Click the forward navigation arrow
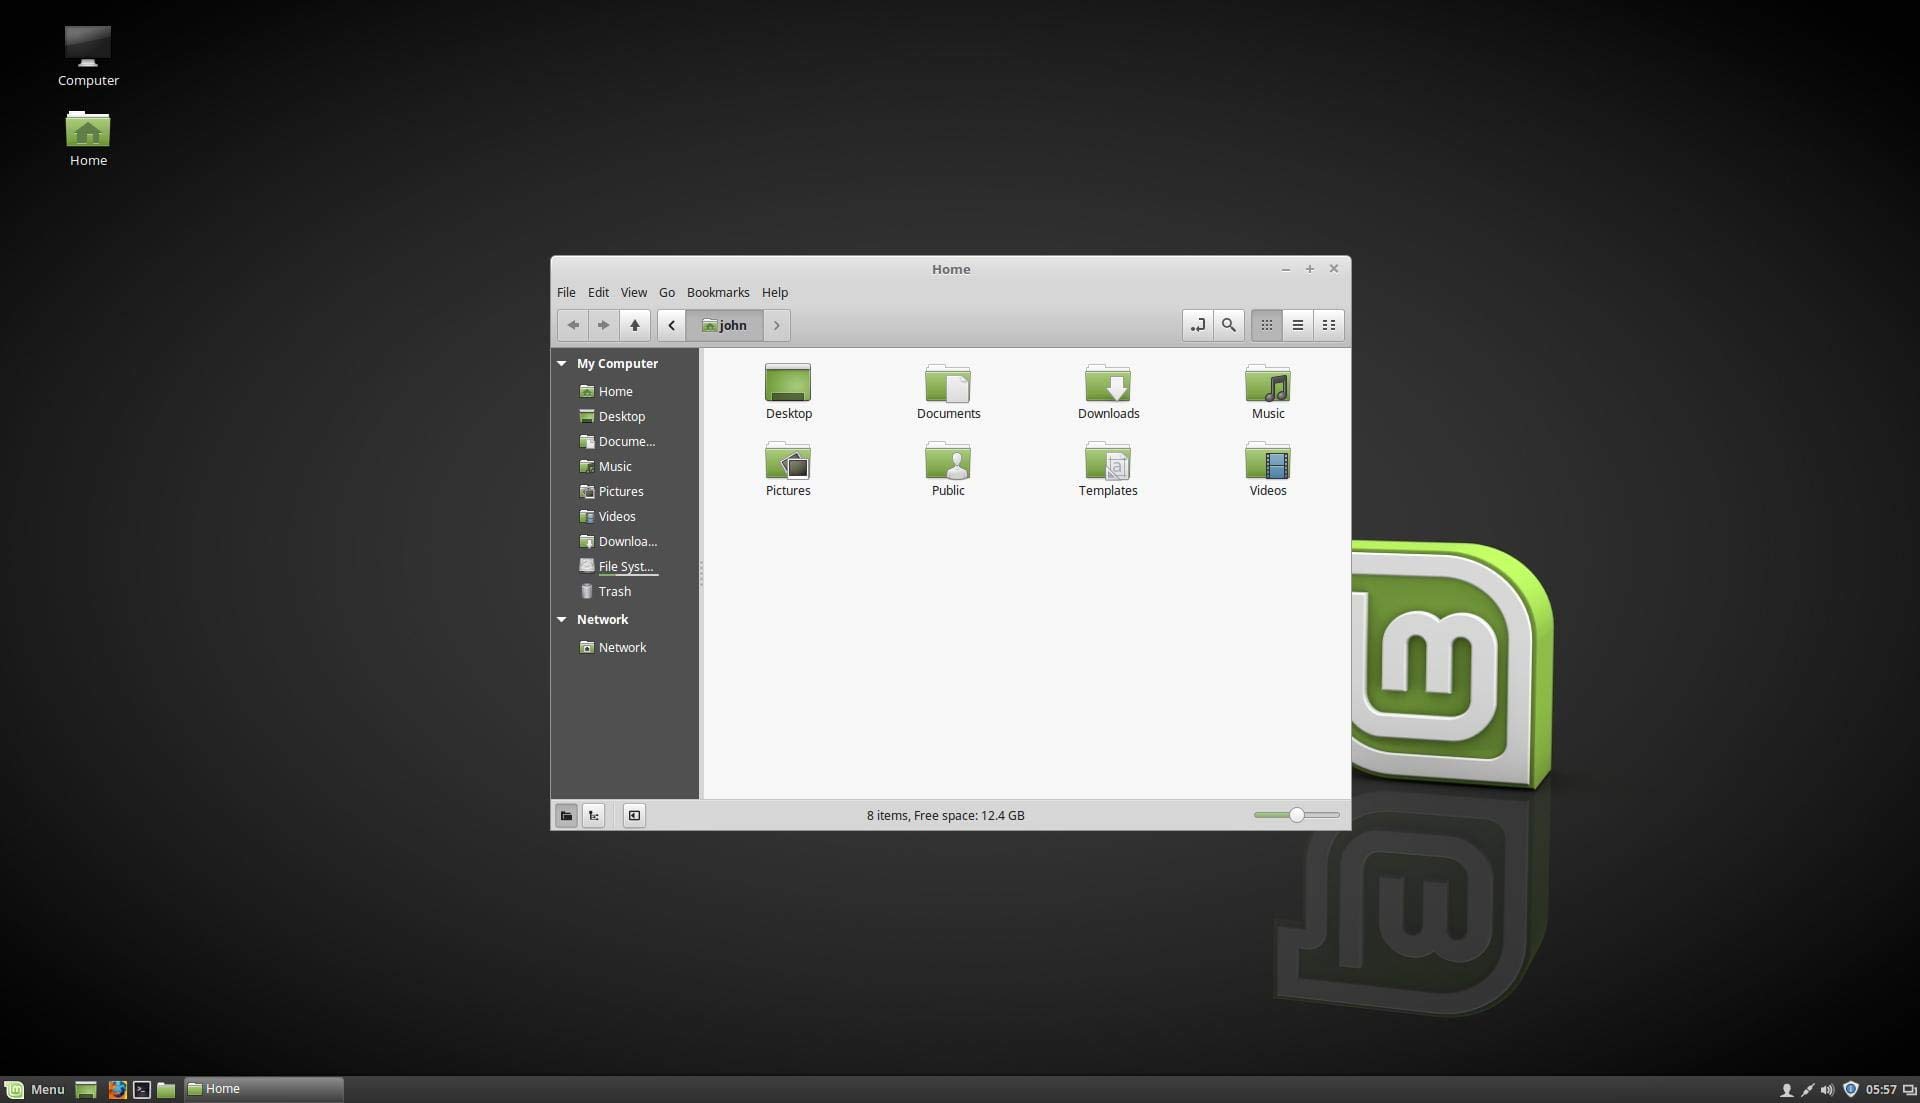Viewport: 1920px width, 1103px height. point(603,325)
